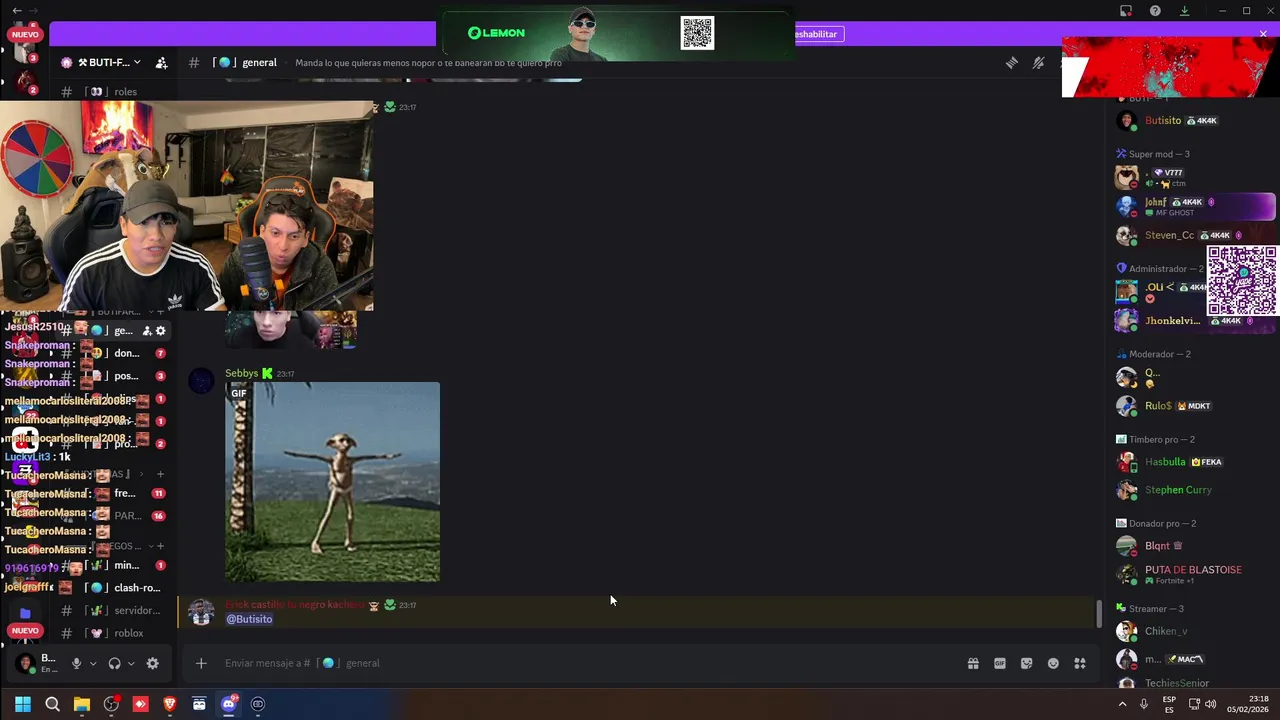Click the dancing Dobby GIF from Sebbys
The width and height of the screenshot is (1280, 720).
point(332,482)
